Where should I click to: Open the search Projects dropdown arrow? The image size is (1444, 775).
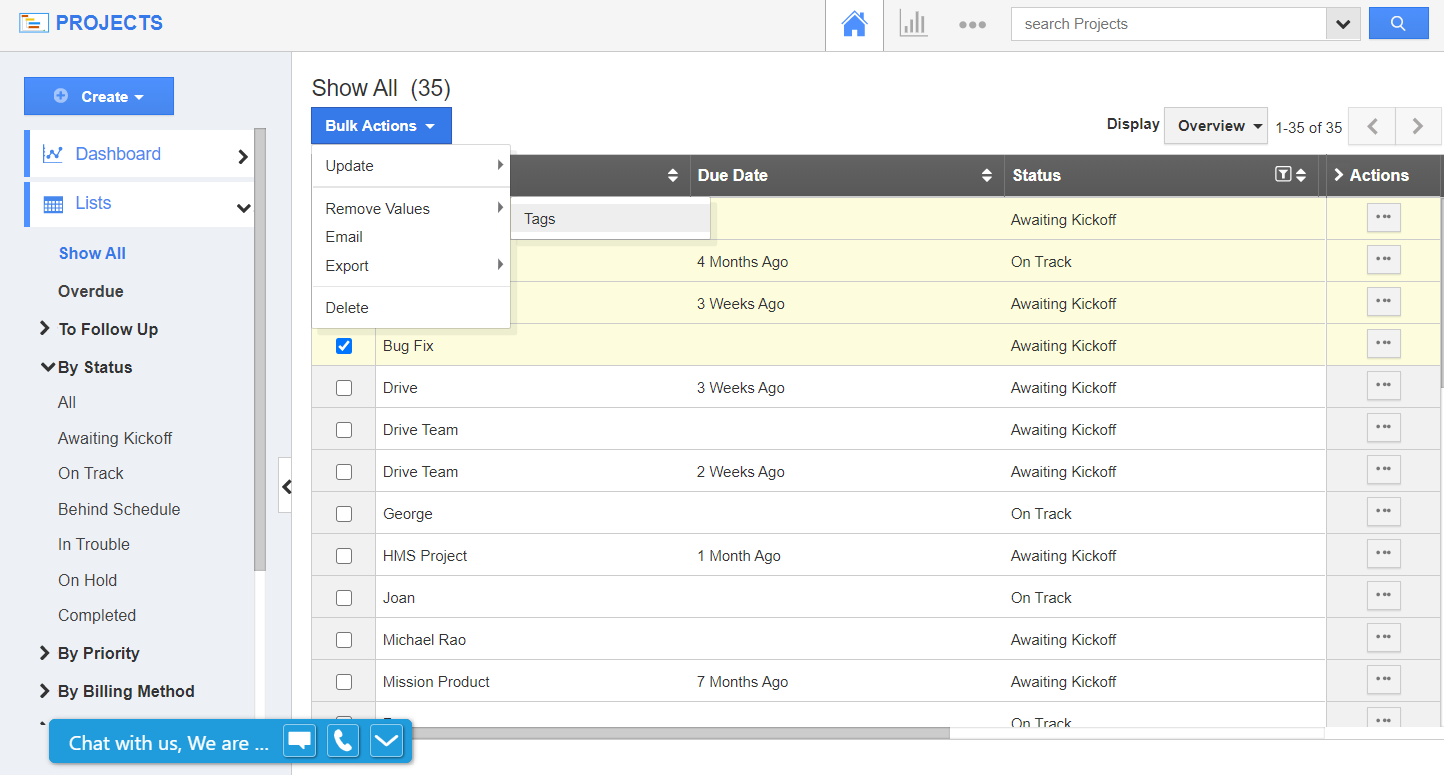pos(1342,24)
